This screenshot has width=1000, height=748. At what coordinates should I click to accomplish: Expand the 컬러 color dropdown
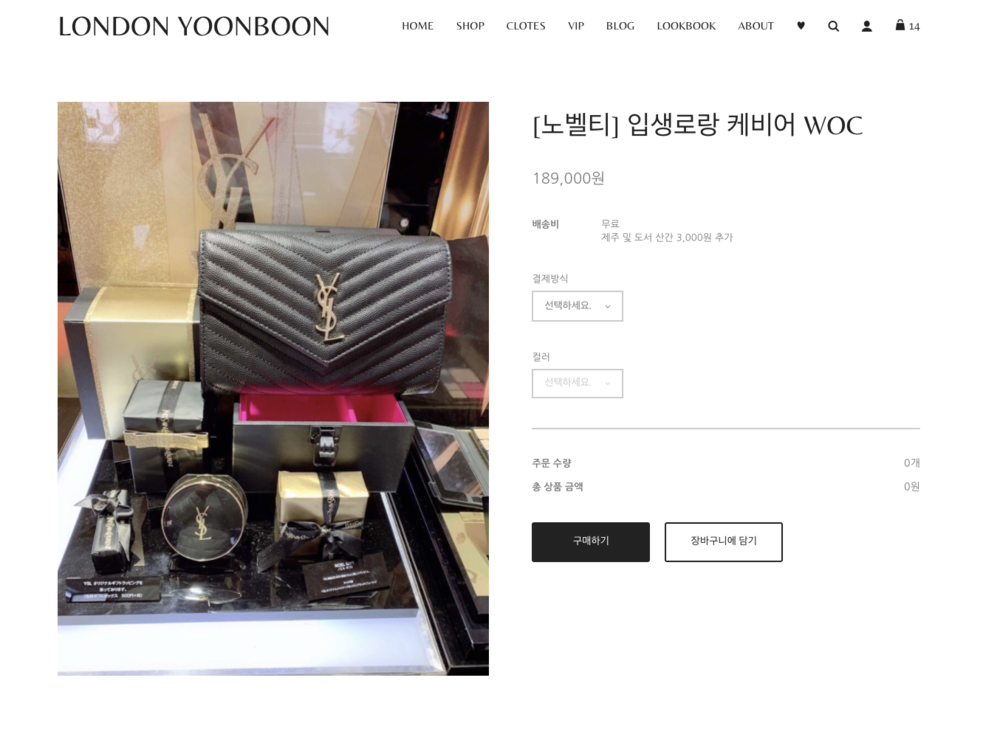[577, 383]
